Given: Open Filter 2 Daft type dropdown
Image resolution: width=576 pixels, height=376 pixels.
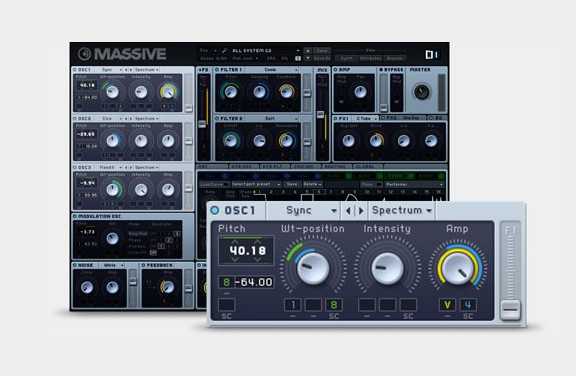Looking at the screenshot, I should [x=272, y=119].
